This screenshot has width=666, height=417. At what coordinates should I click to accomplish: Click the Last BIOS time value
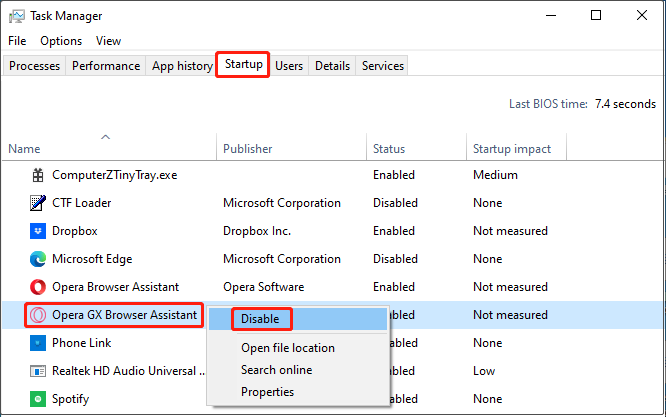tap(625, 104)
